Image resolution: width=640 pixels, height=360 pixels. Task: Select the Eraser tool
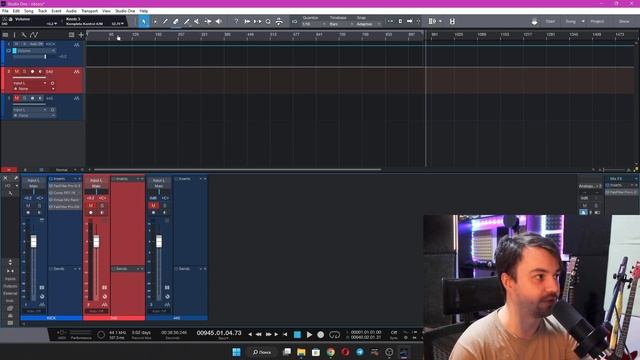click(x=176, y=21)
